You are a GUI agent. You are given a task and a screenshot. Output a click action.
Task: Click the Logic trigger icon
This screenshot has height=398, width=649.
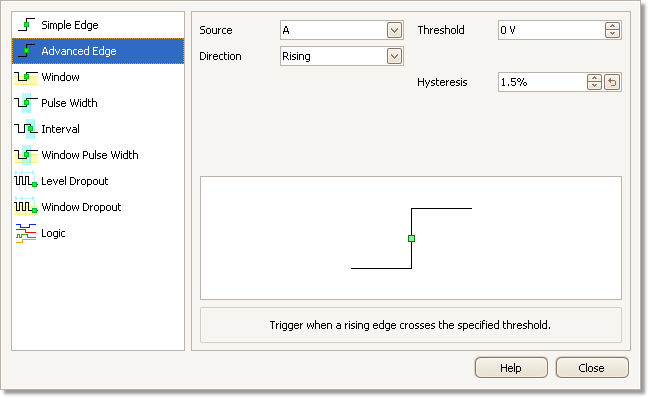point(26,233)
